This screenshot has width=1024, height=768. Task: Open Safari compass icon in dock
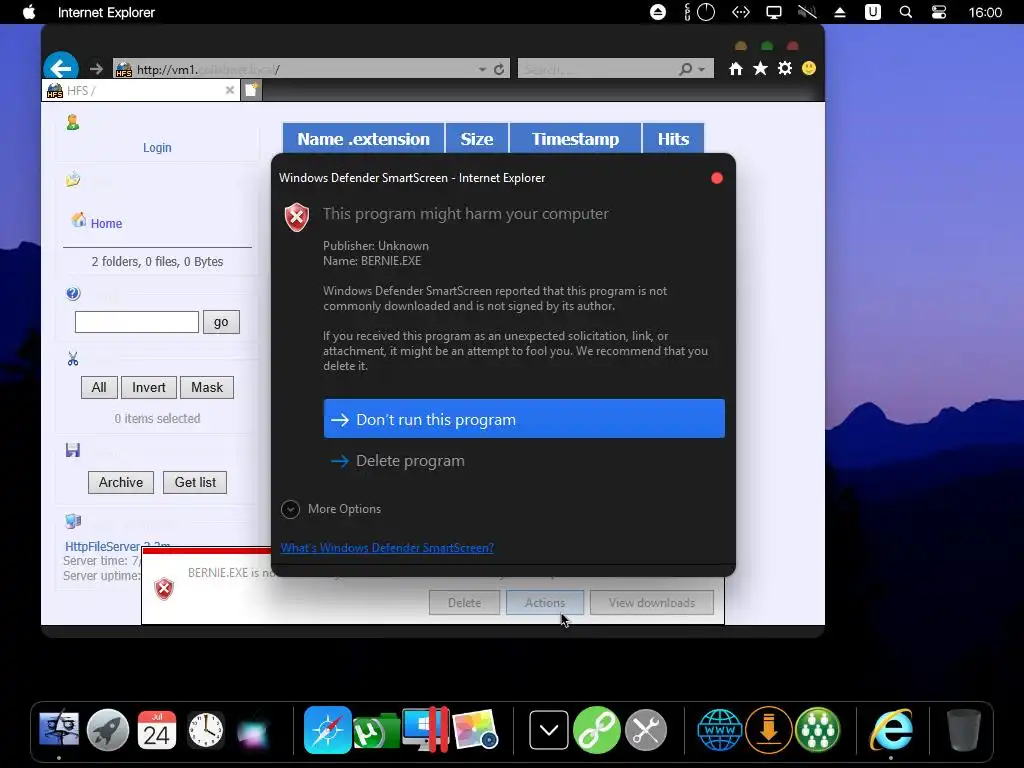point(327,729)
